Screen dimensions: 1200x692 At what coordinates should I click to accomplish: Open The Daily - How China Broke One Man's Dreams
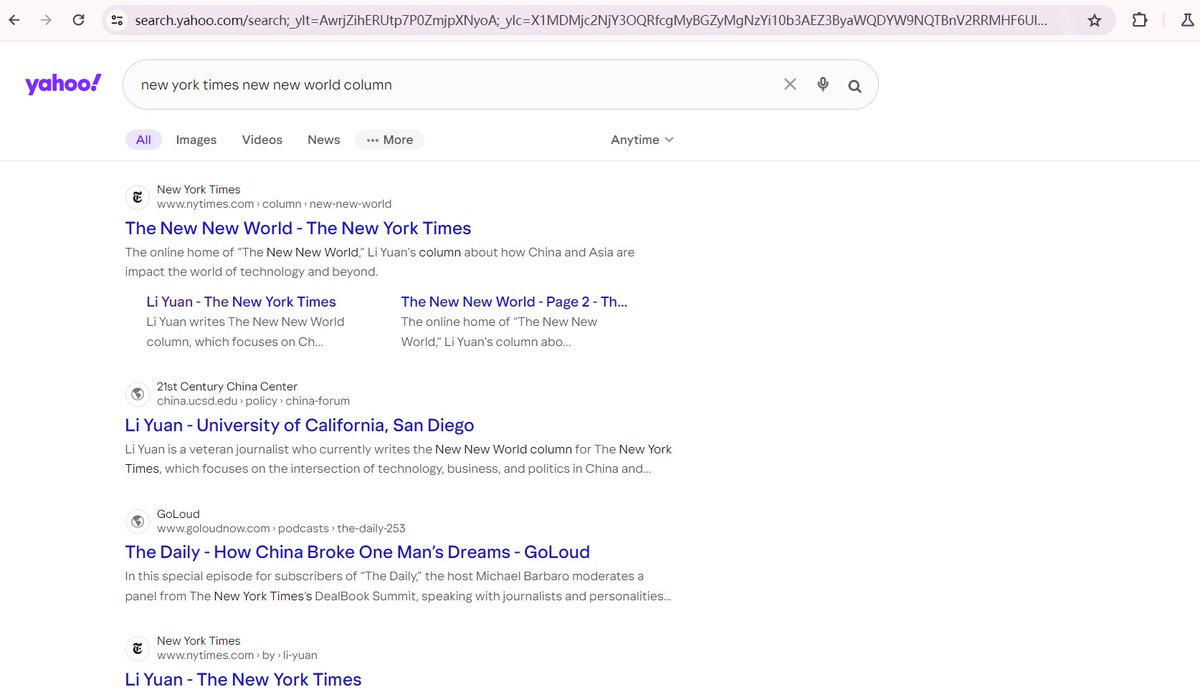(x=357, y=552)
